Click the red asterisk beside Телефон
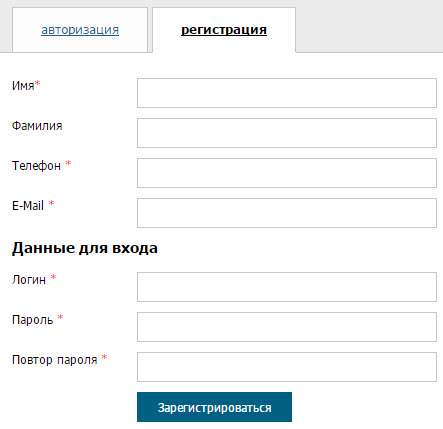This screenshot has height=429, width=443. pyautogui.click(x=68, y=163)
